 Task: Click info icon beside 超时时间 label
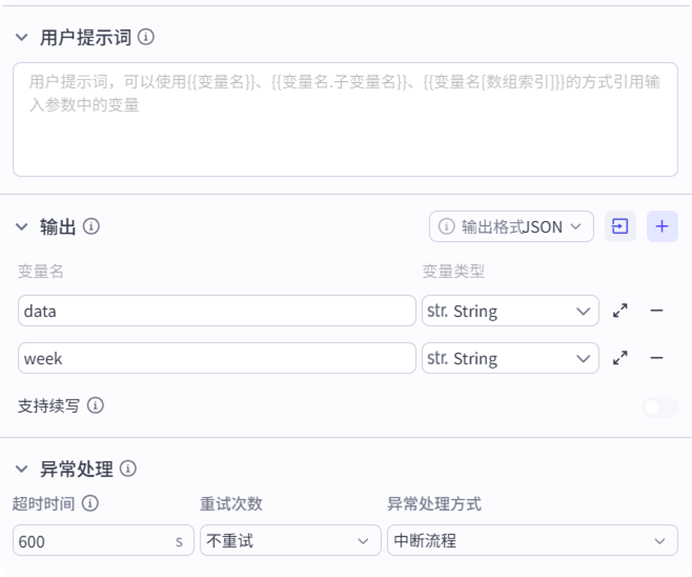coord(89,503)
